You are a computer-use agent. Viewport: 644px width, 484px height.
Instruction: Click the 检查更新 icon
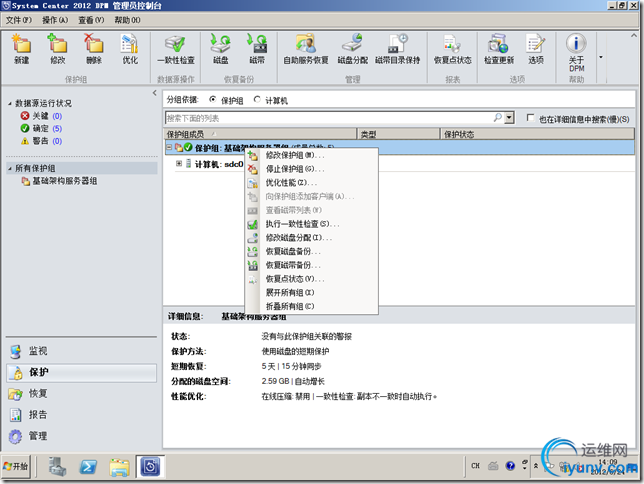tap(499, 49)
